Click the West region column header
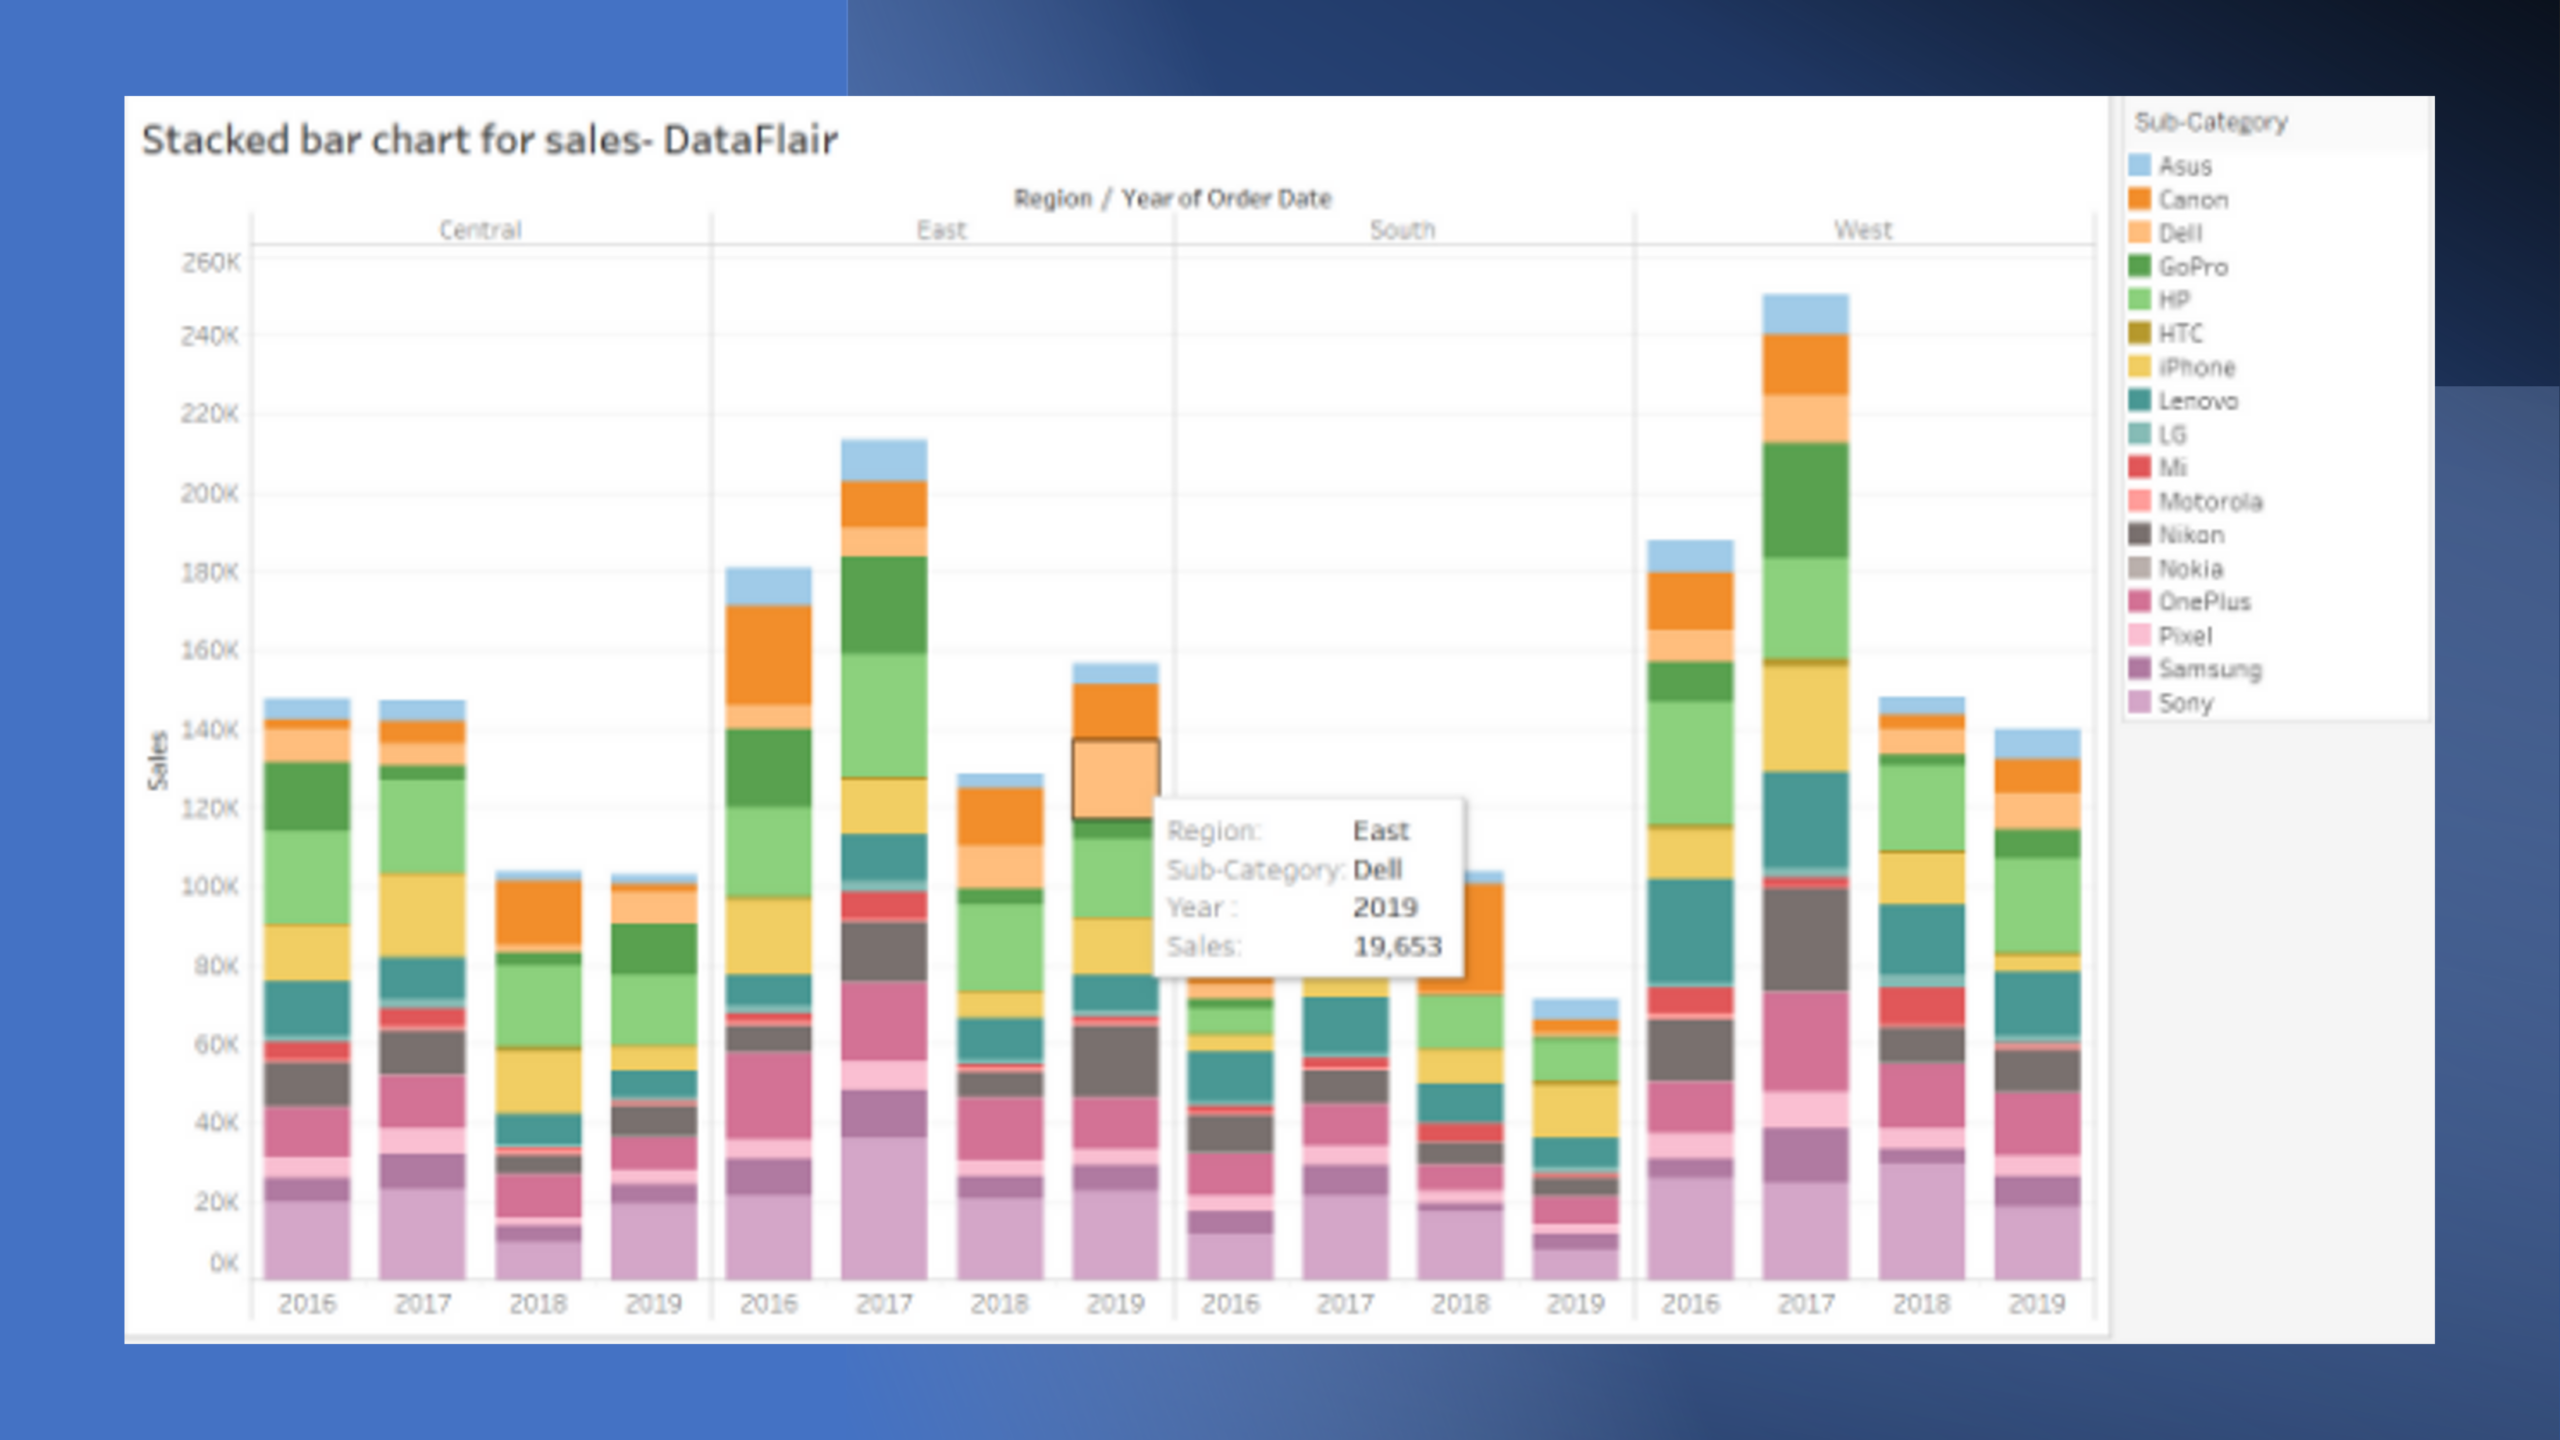2560x1440 pixels. pos(1862,229)
